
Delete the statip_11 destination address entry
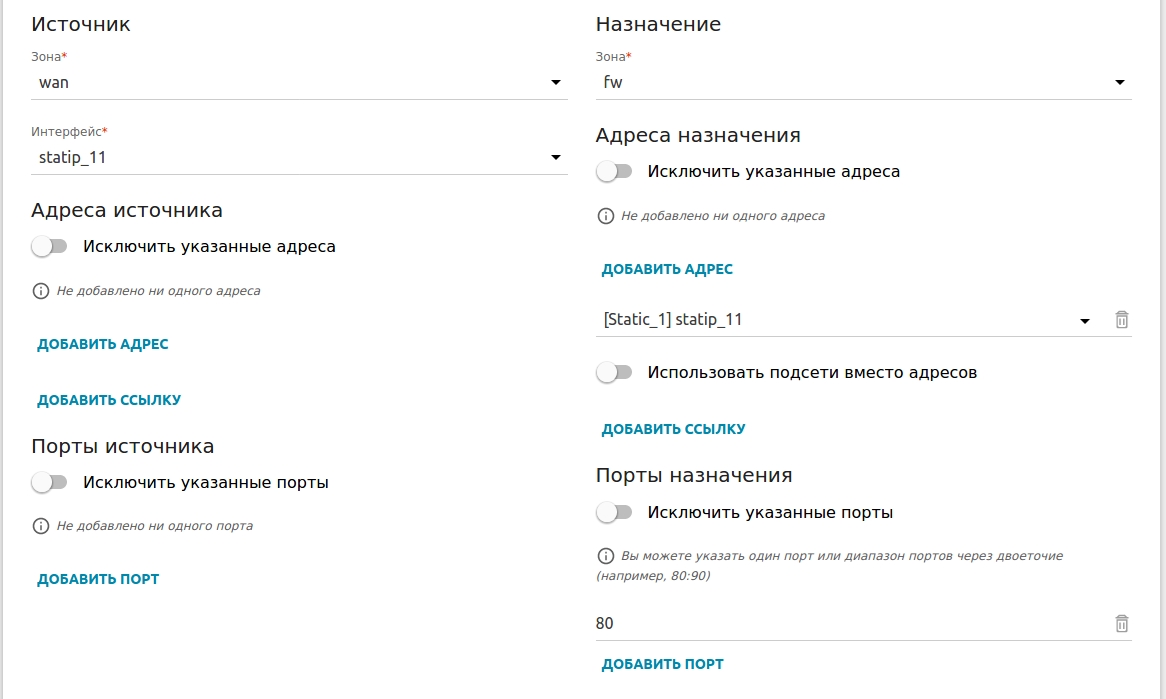click(1121, 320)
